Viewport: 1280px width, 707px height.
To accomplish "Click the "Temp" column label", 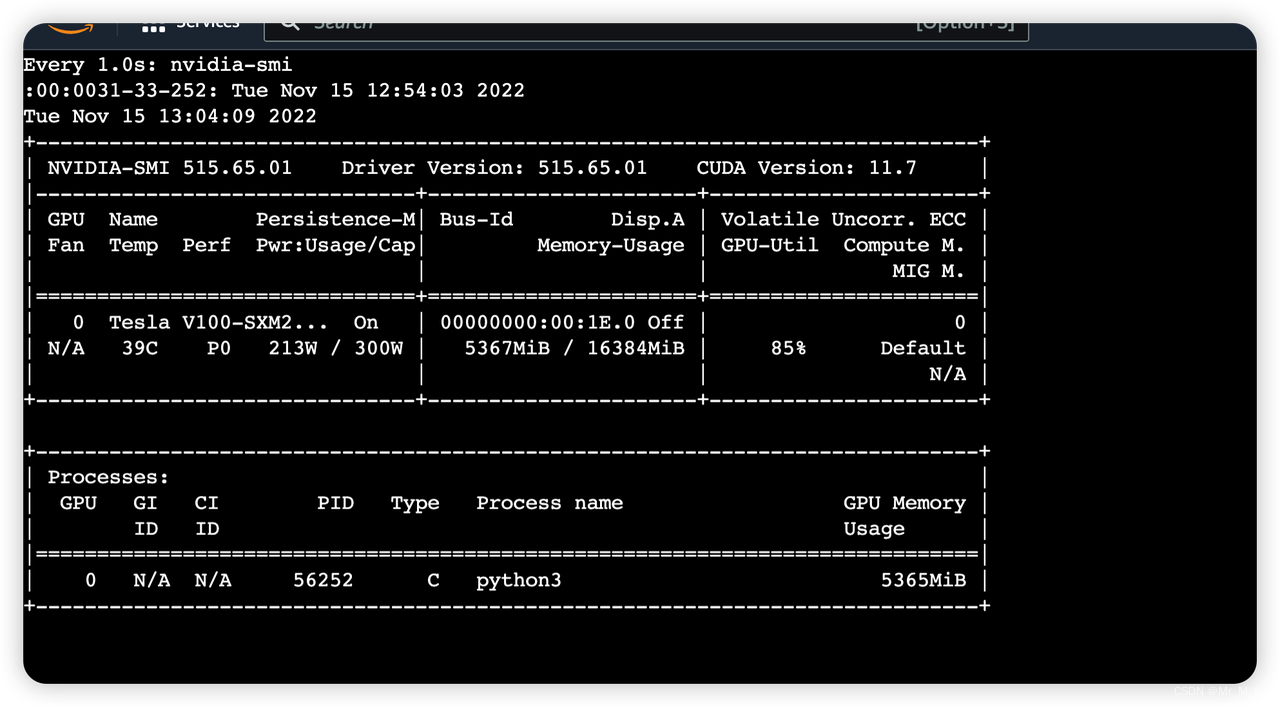I will point(133,245).
